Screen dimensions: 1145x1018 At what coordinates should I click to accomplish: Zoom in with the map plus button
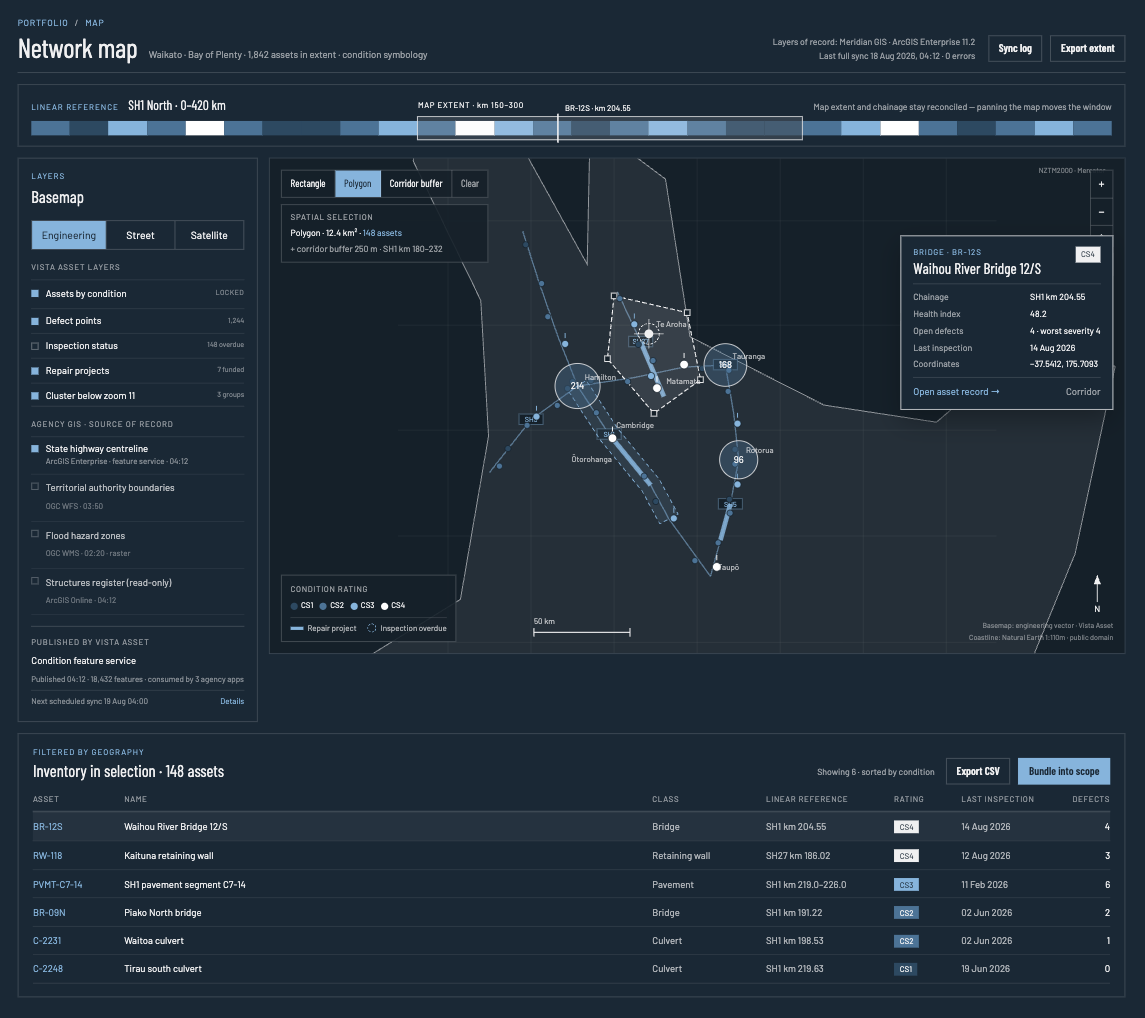pos(1101,184)
